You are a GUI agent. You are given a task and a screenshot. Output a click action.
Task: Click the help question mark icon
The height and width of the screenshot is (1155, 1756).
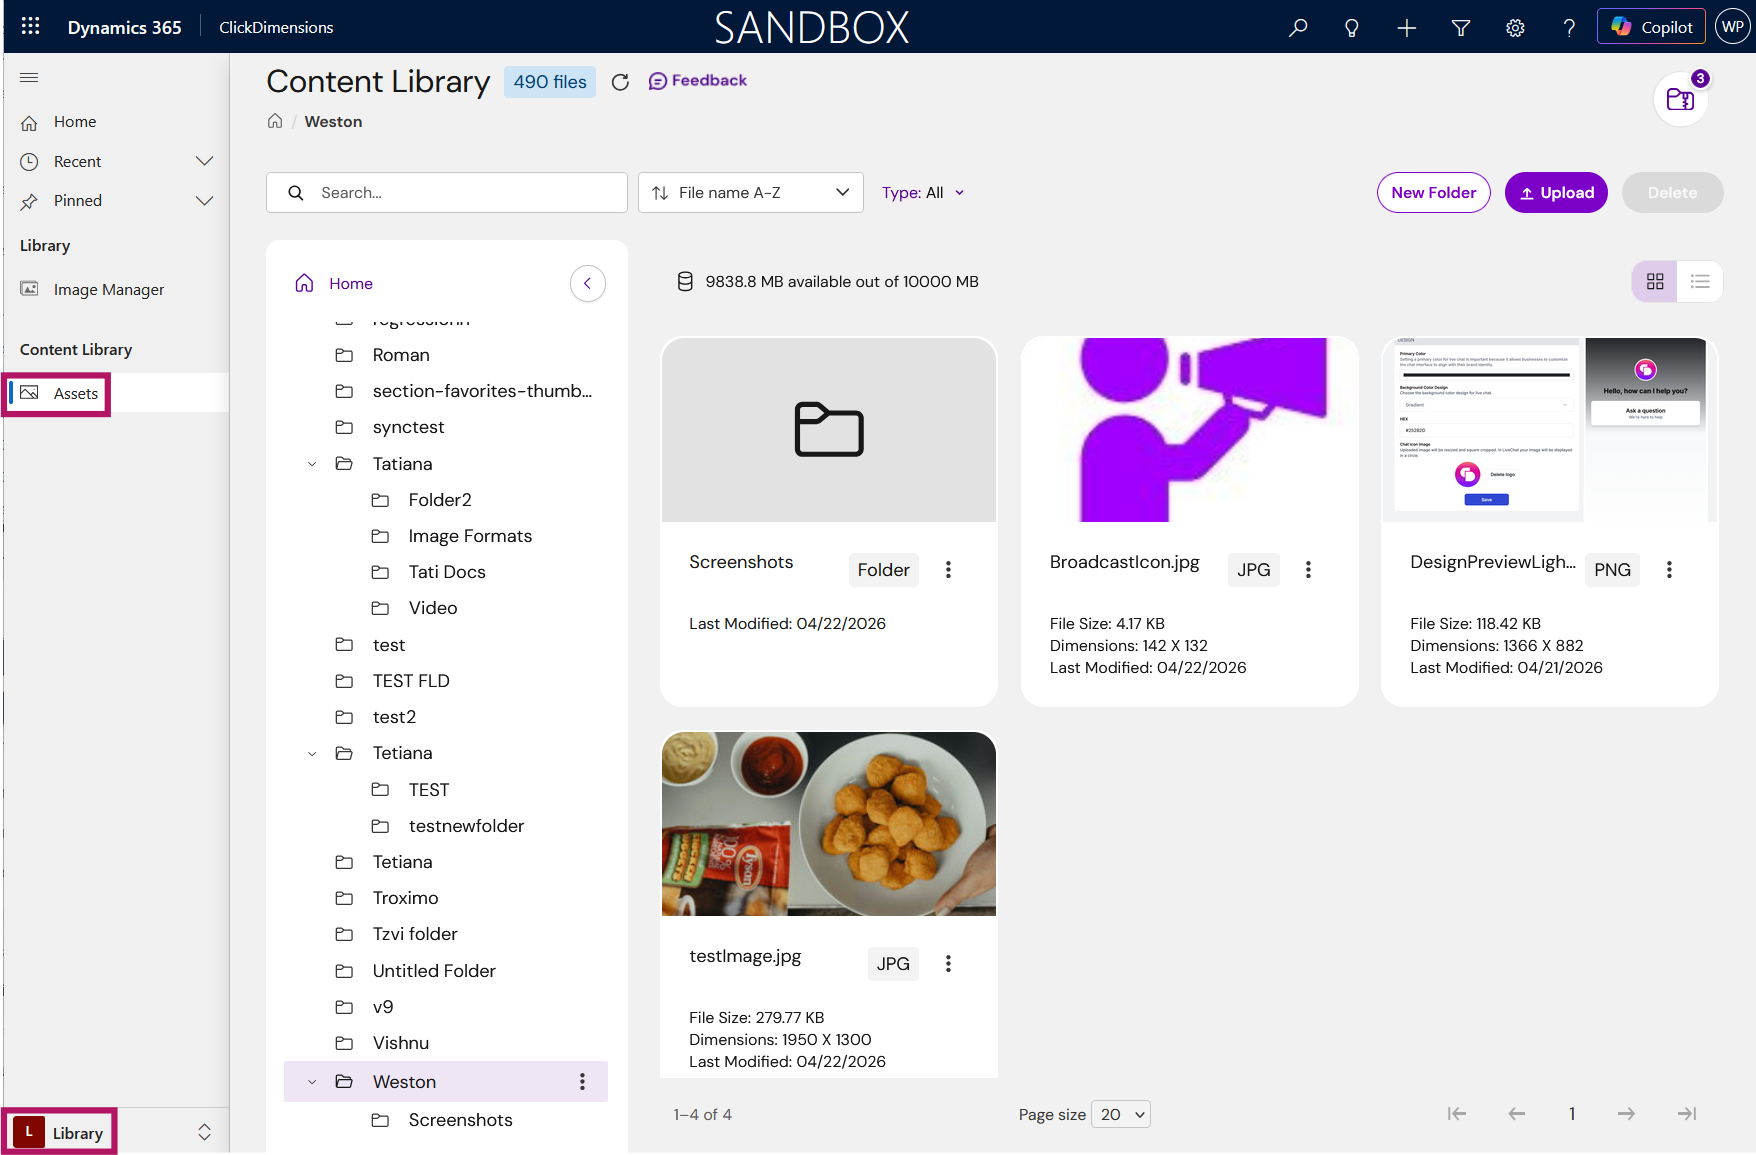point(1569,27)
